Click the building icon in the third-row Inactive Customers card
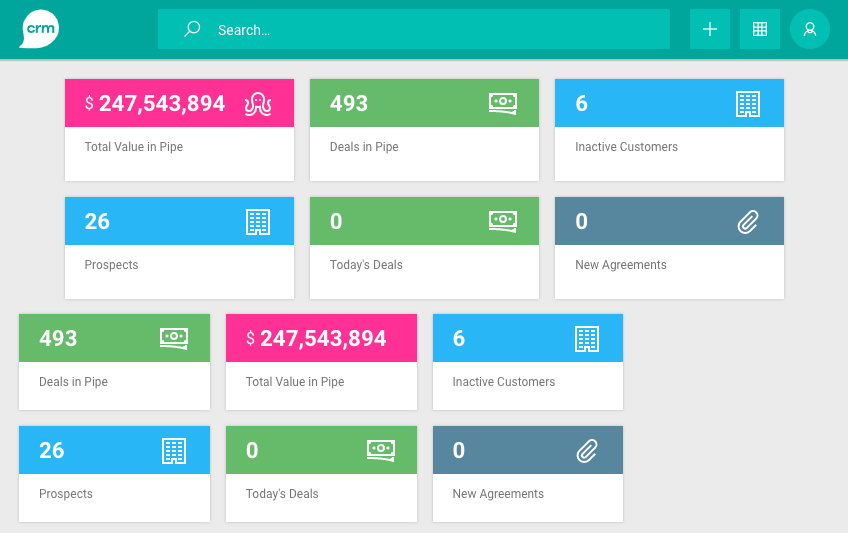 (x=587, y=339)
